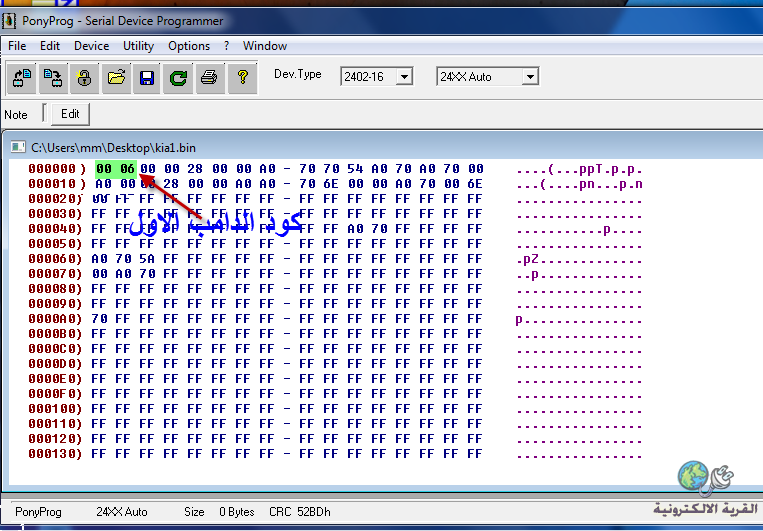Click ASCII column text ....(...ppT.p.p.

click(x=580, y=169)
